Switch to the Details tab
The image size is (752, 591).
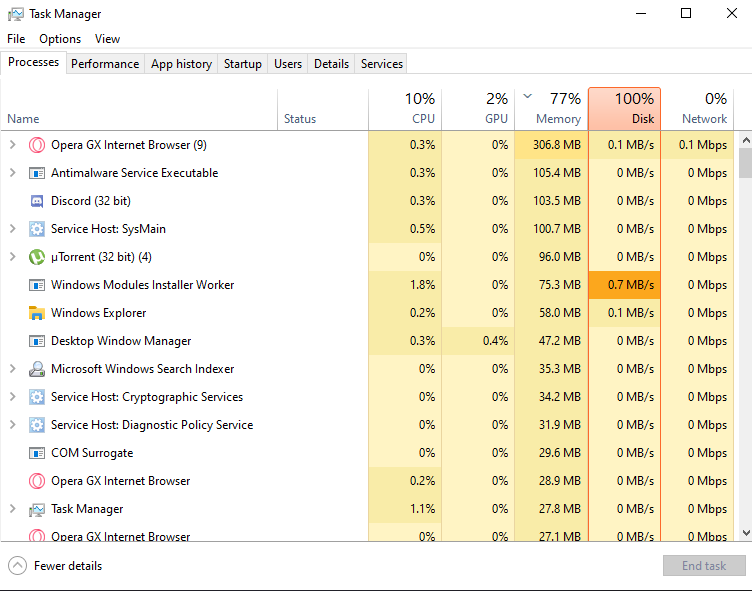click(331, 64)
